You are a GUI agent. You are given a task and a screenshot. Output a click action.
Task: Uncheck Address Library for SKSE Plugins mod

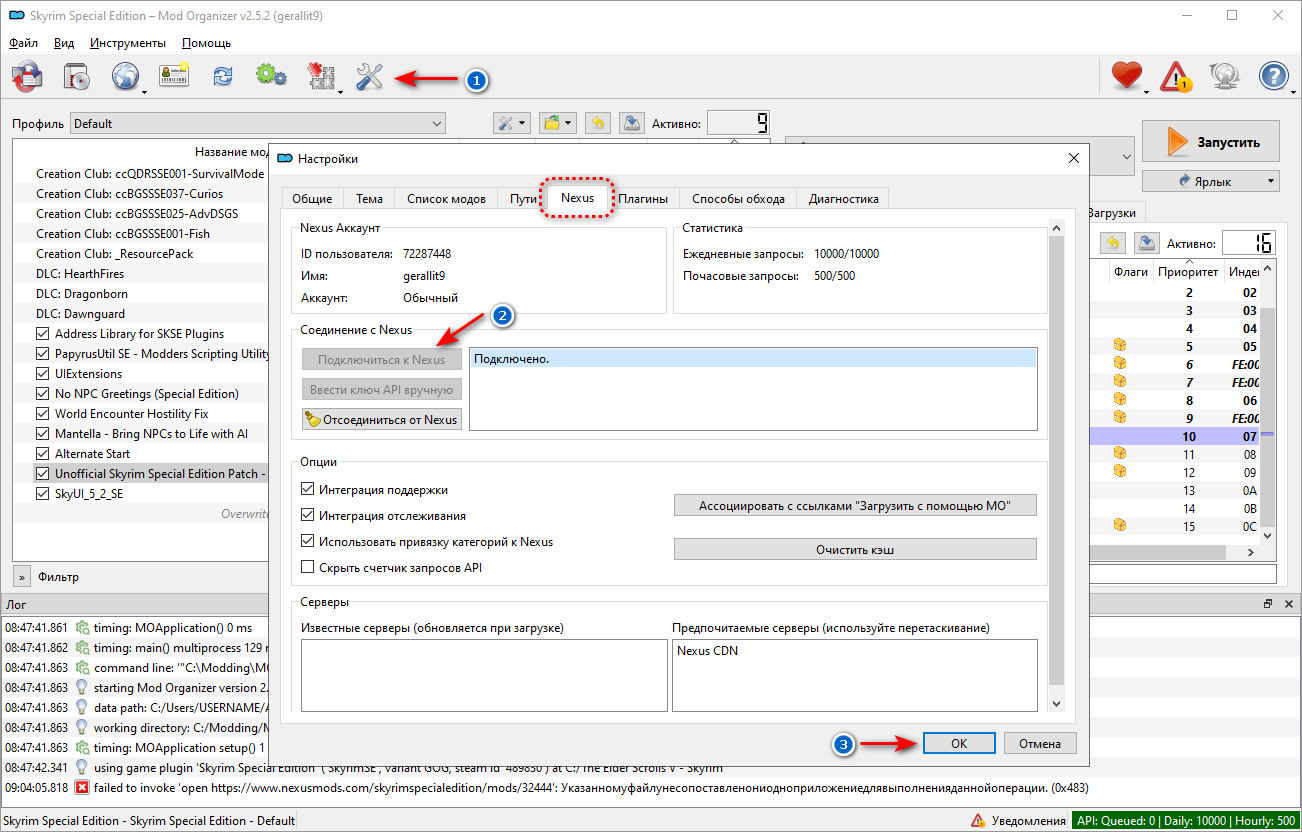click(x=43, y=334)
